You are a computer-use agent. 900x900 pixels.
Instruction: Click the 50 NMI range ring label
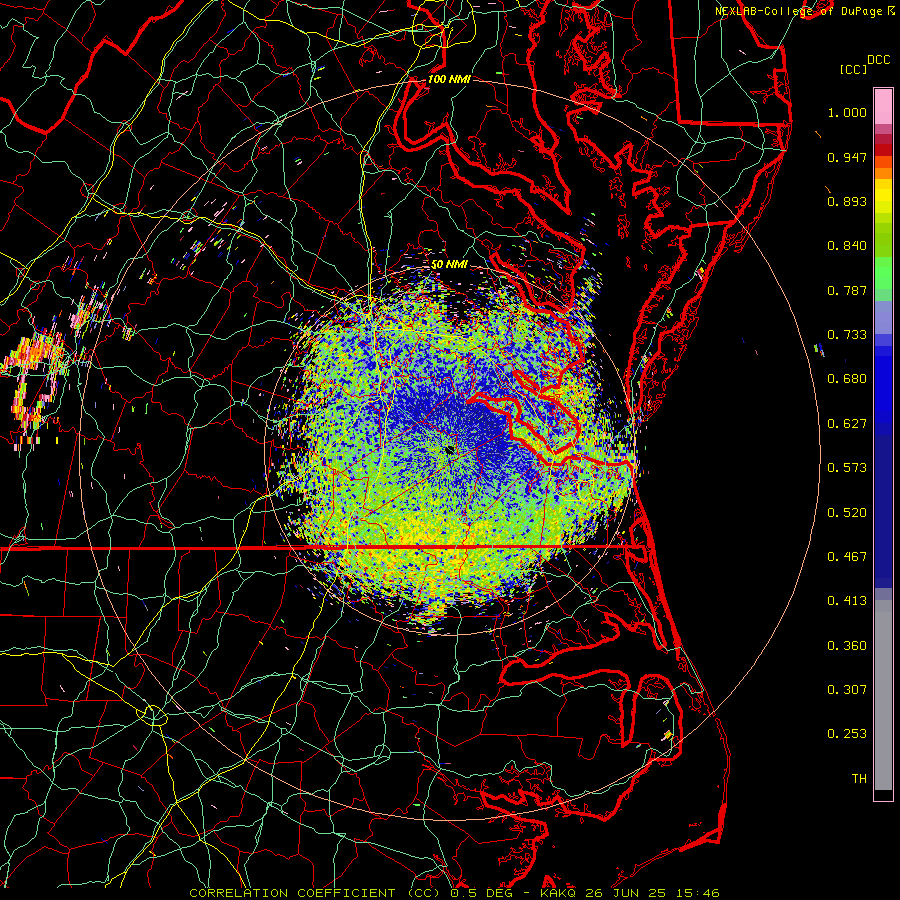pos(449,265)
